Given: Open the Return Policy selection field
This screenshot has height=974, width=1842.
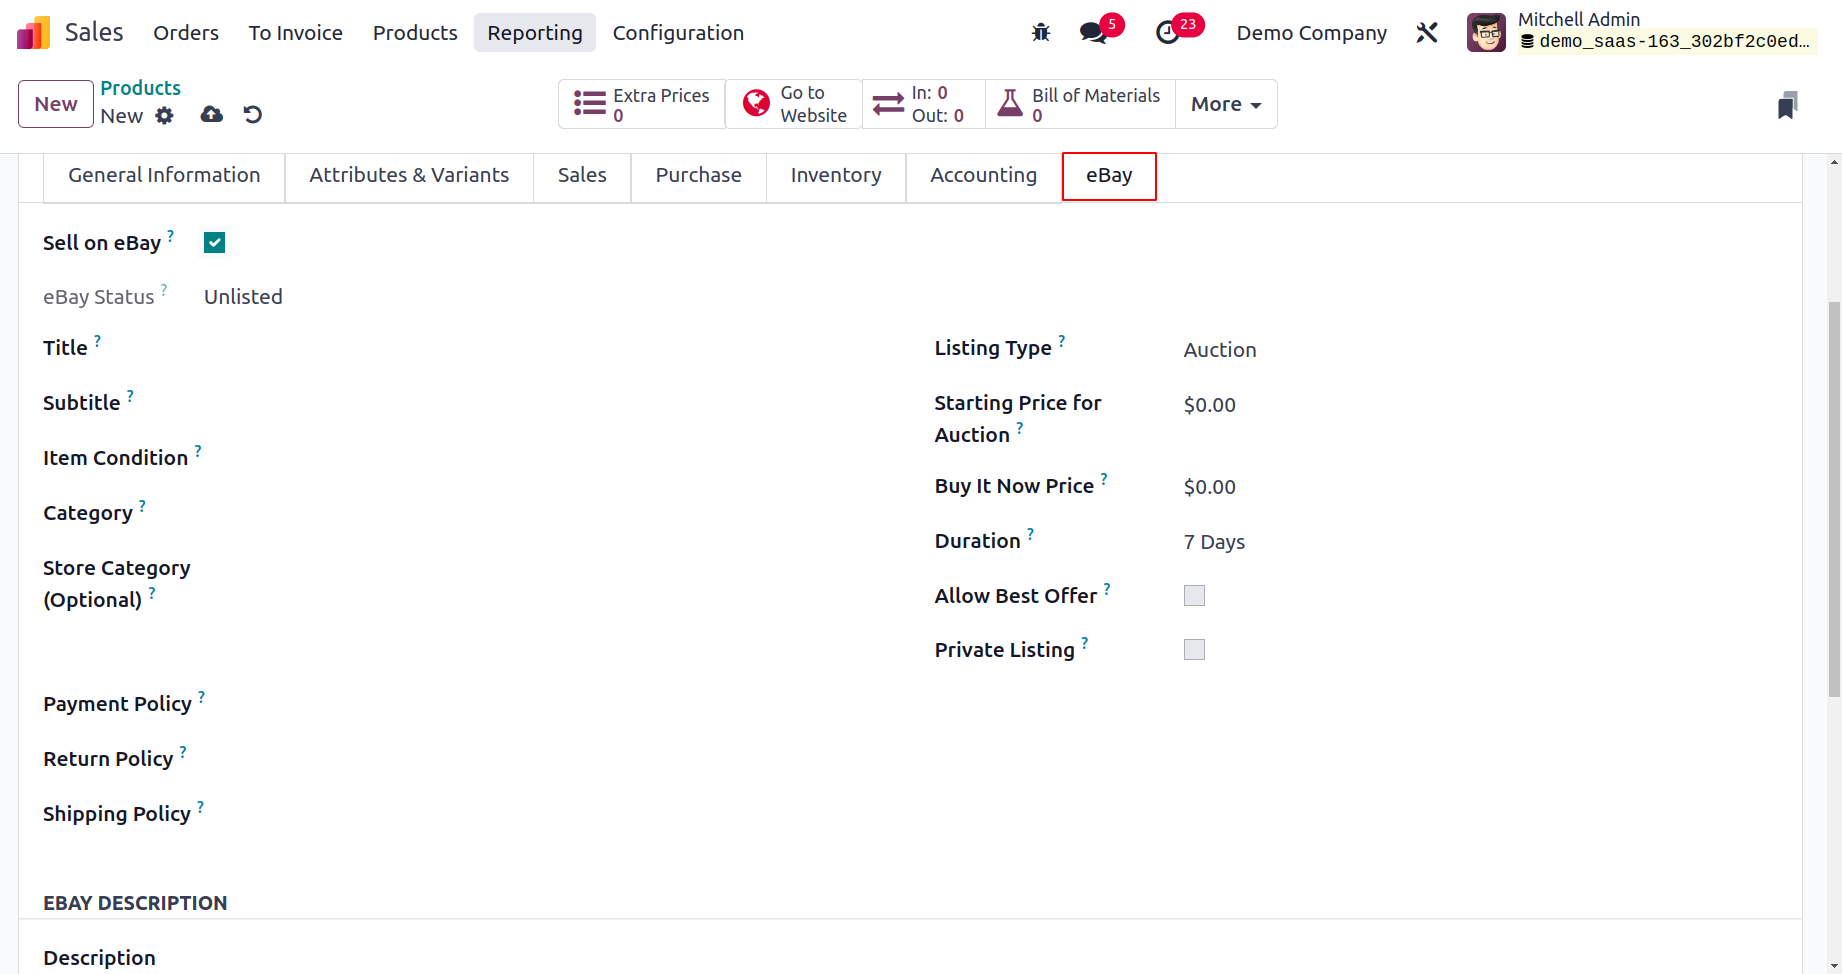Looking at the screenshot, I should 545,759.
